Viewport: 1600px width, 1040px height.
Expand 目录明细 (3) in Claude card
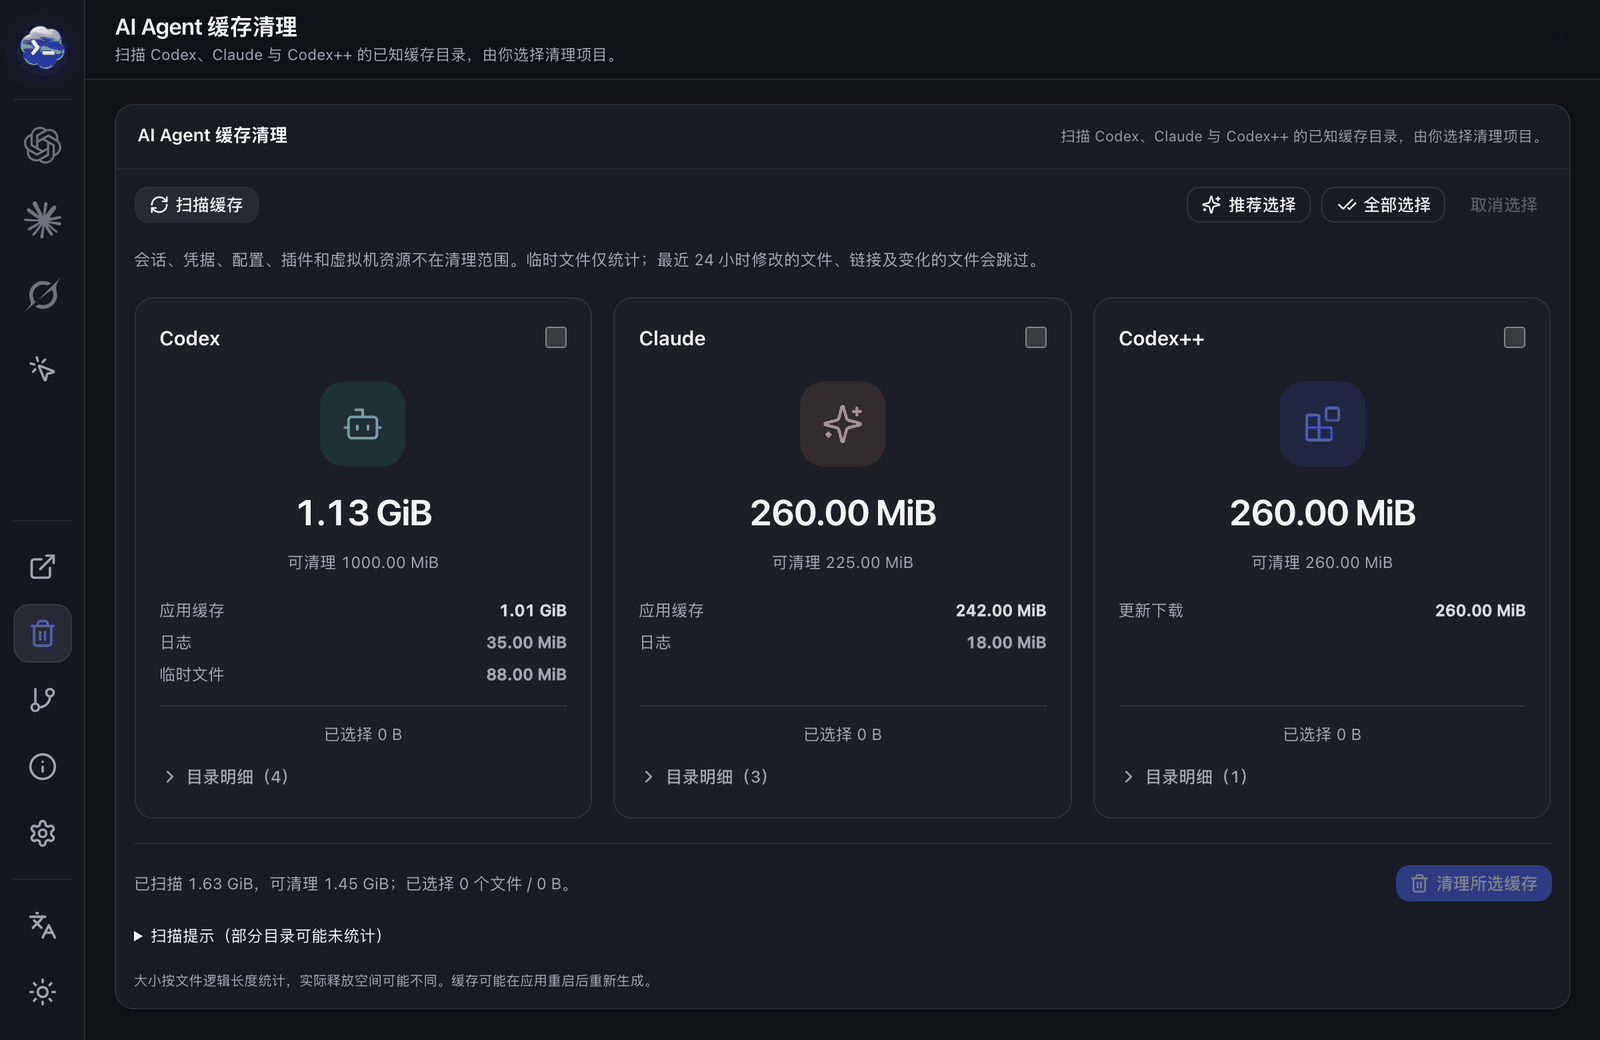point(705,777)
